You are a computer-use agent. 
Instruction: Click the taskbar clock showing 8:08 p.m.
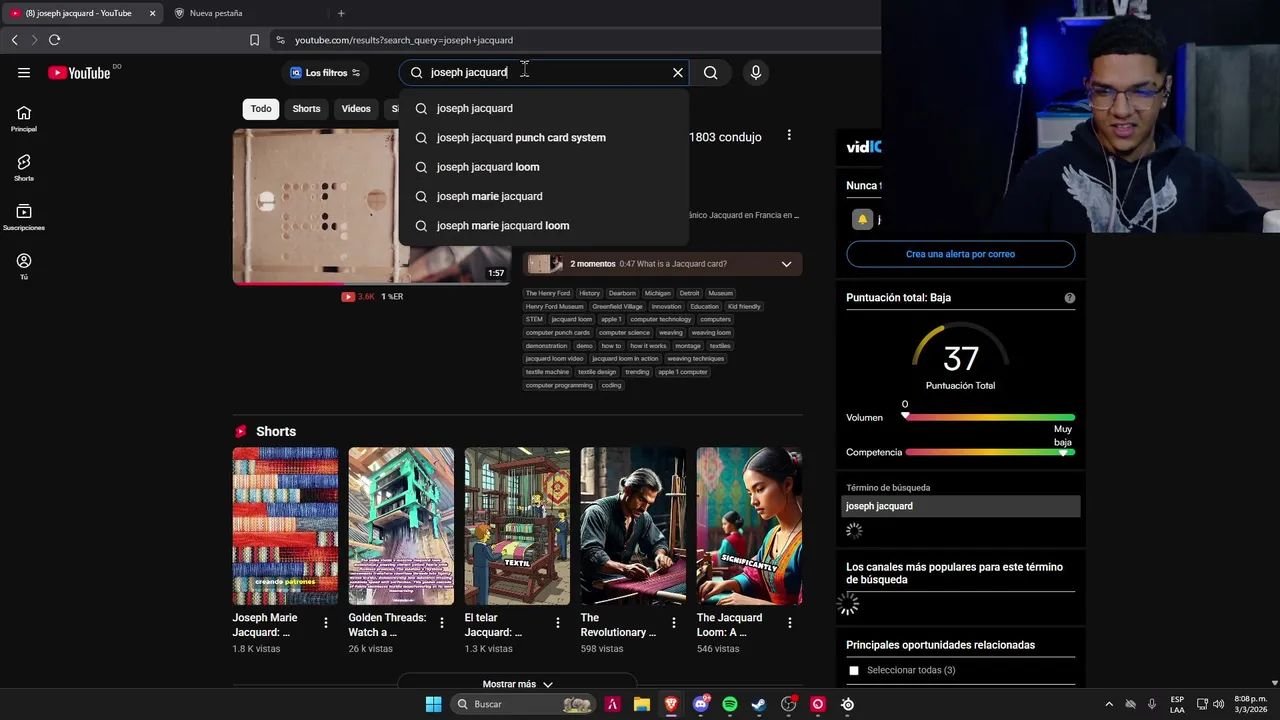click(1250, 704)
